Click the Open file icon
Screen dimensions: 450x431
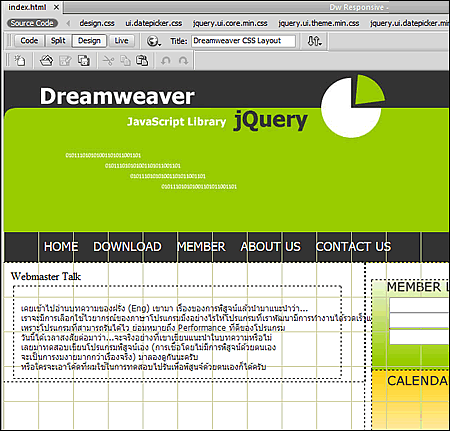click(46, 61)
